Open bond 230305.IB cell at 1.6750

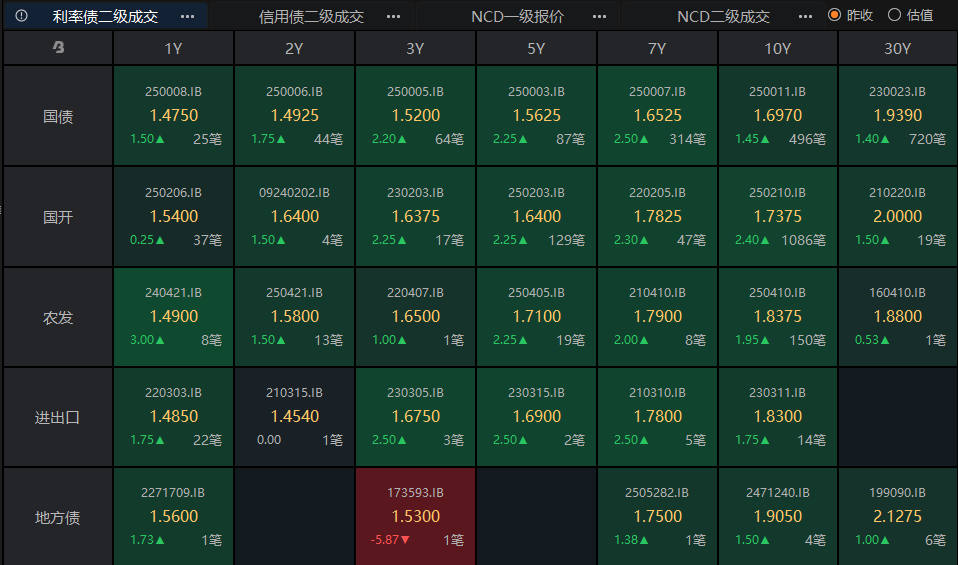coord(415,417)
